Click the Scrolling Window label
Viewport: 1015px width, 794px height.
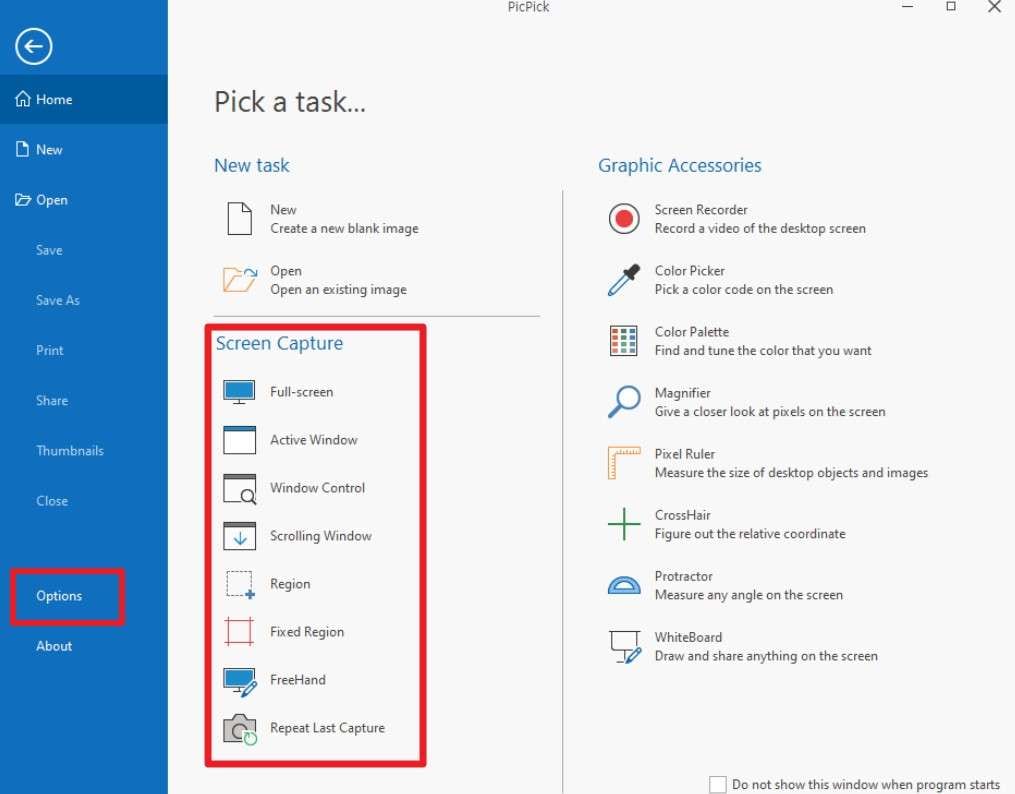(x=321, y=536)
